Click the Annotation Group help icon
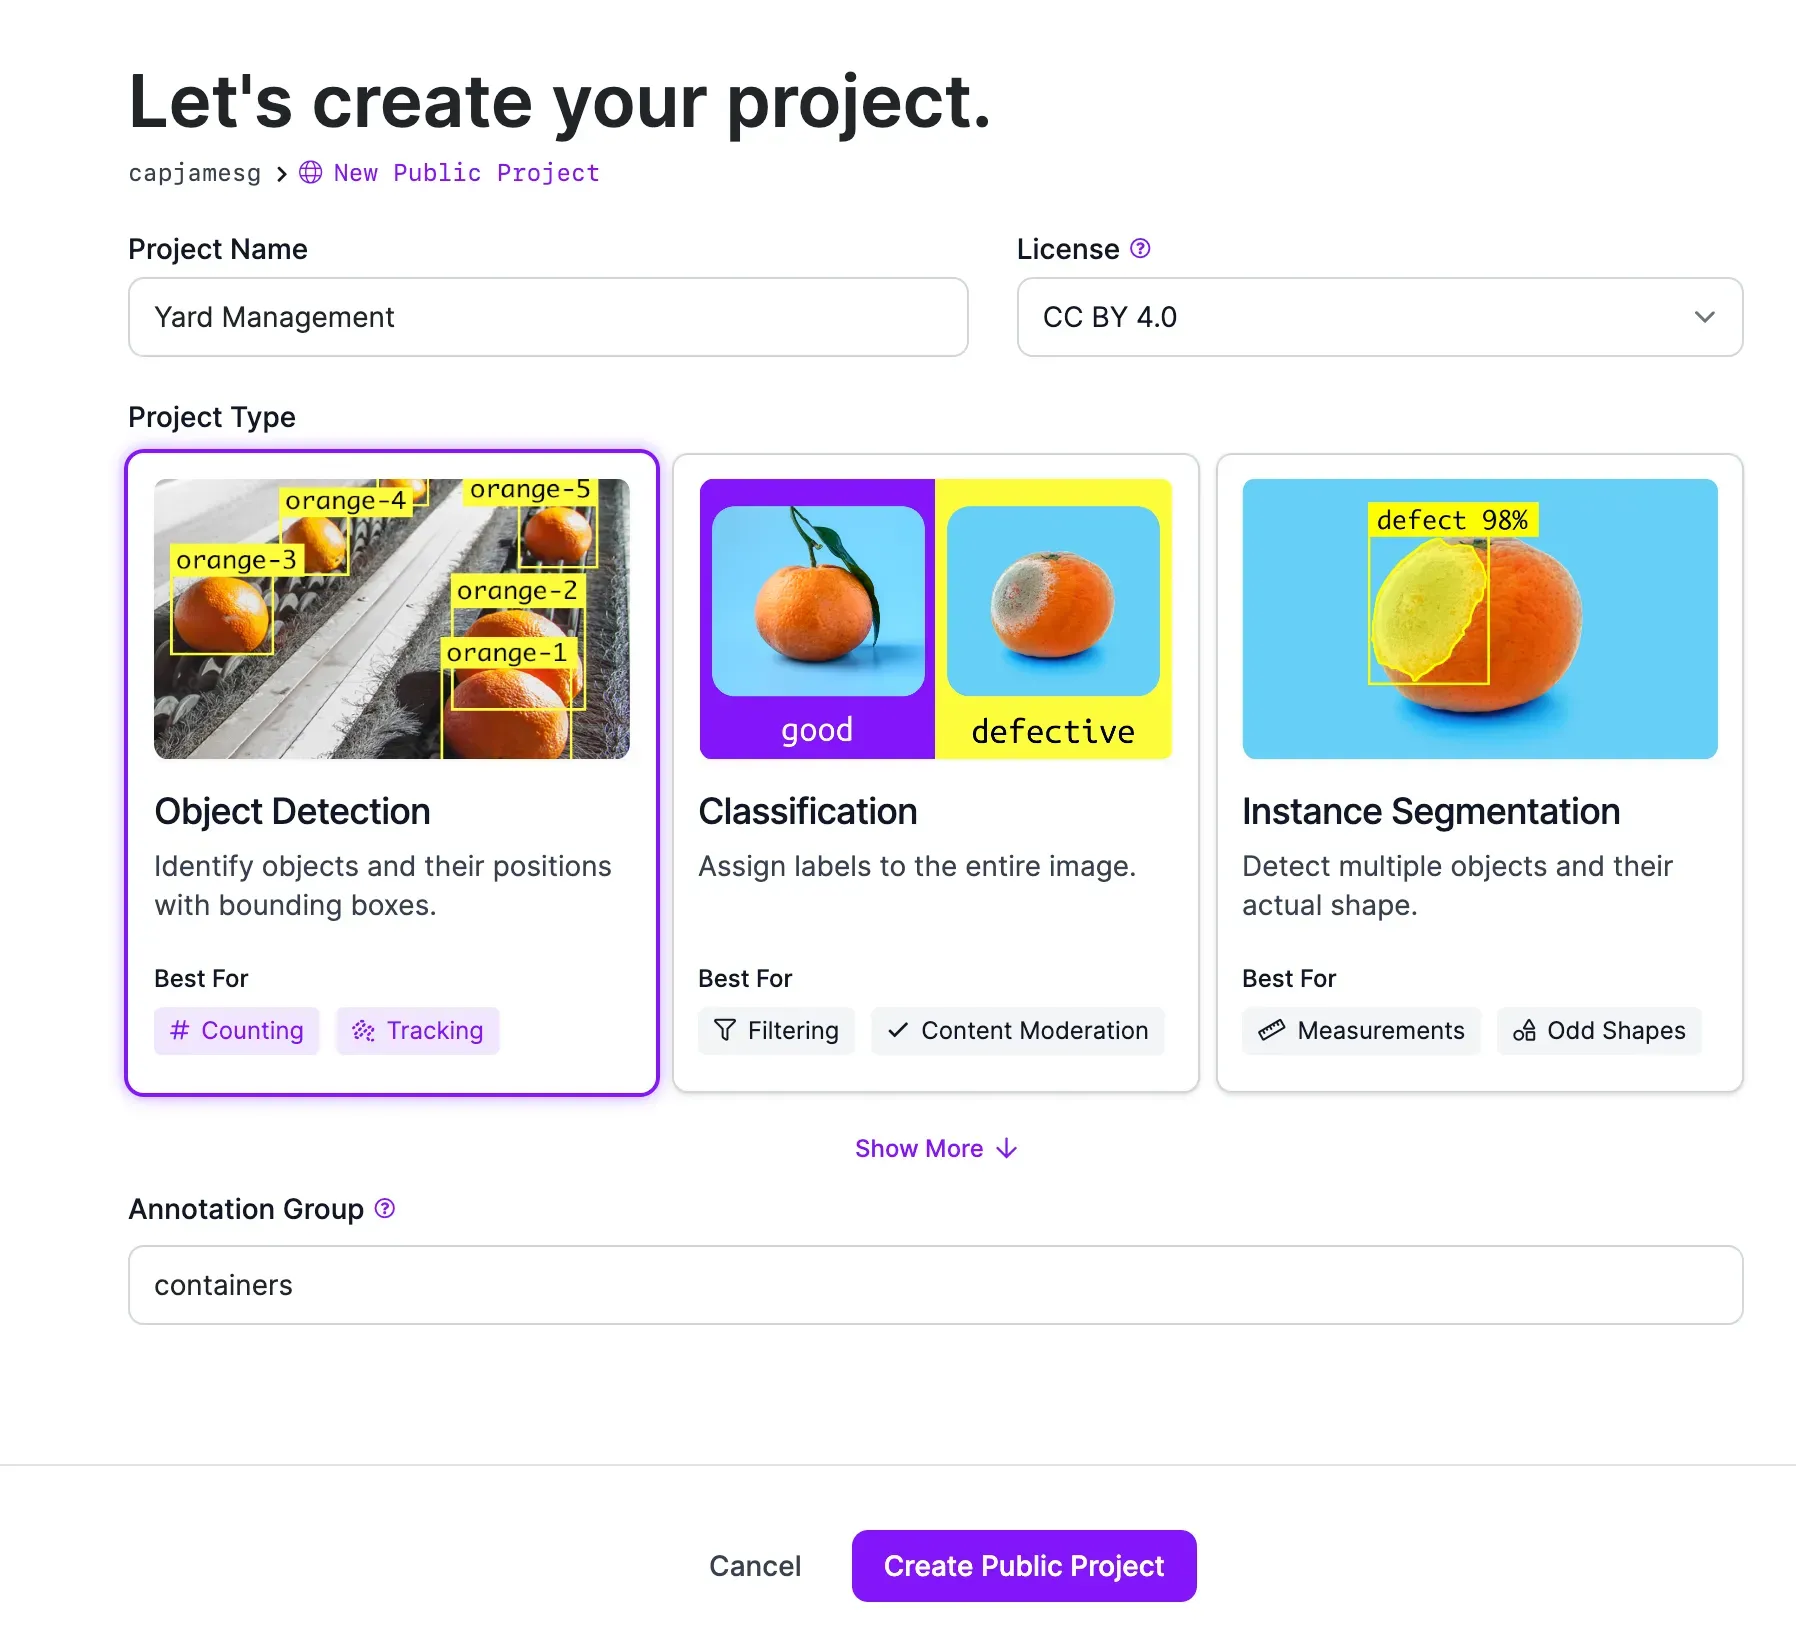The image size is (1796, 1640). tap(385, 1208)
